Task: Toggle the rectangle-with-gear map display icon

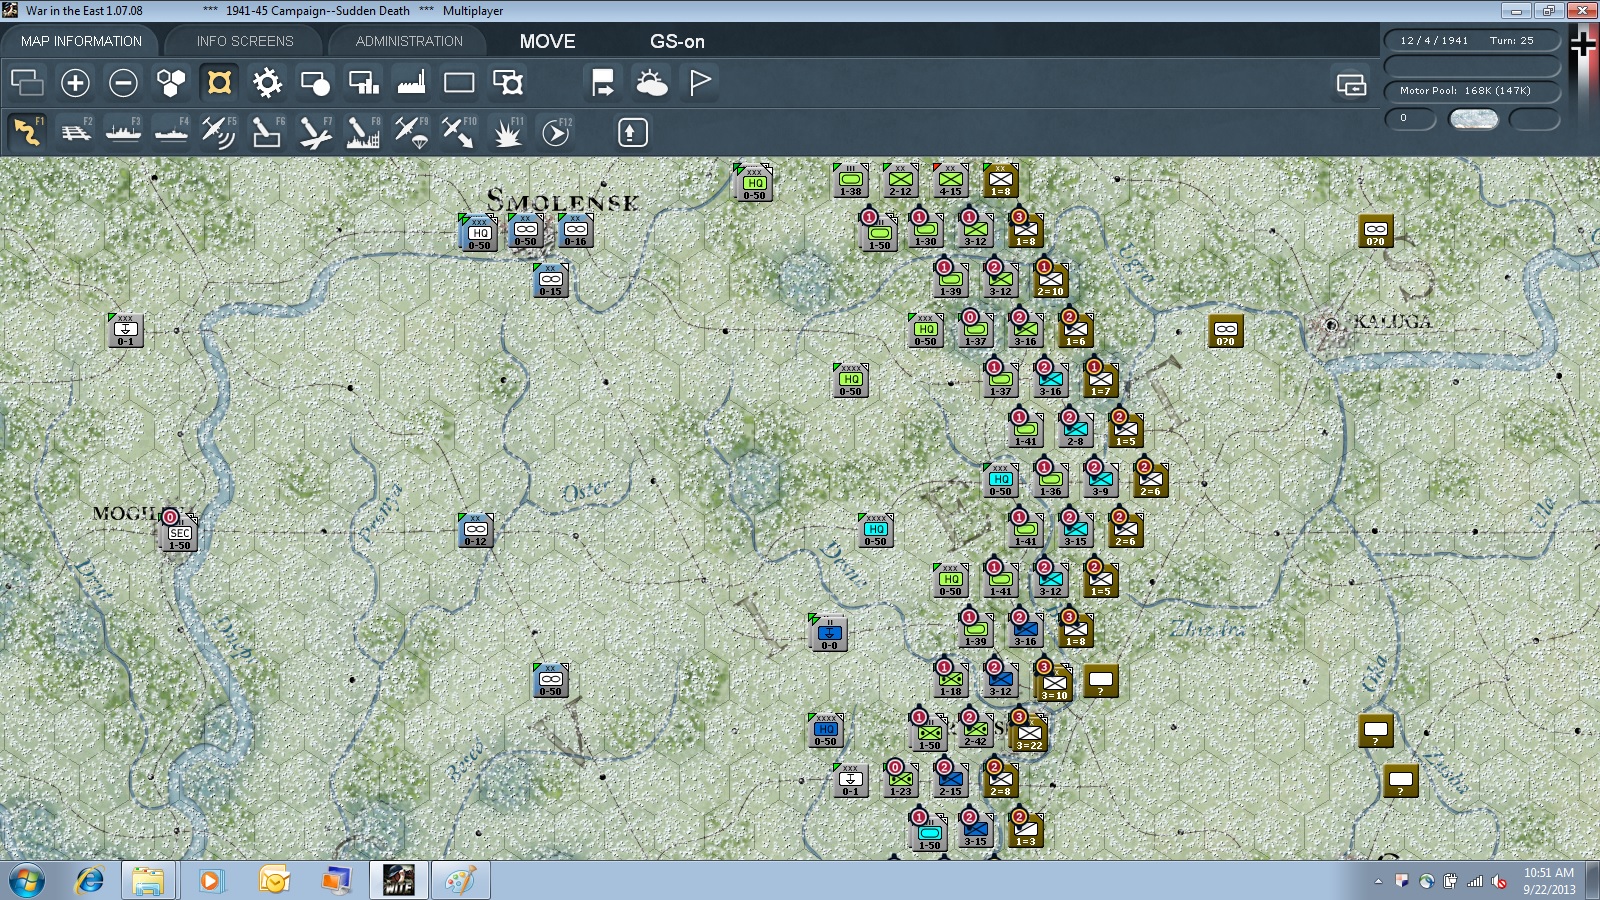Action: click(x=507, y=83)
